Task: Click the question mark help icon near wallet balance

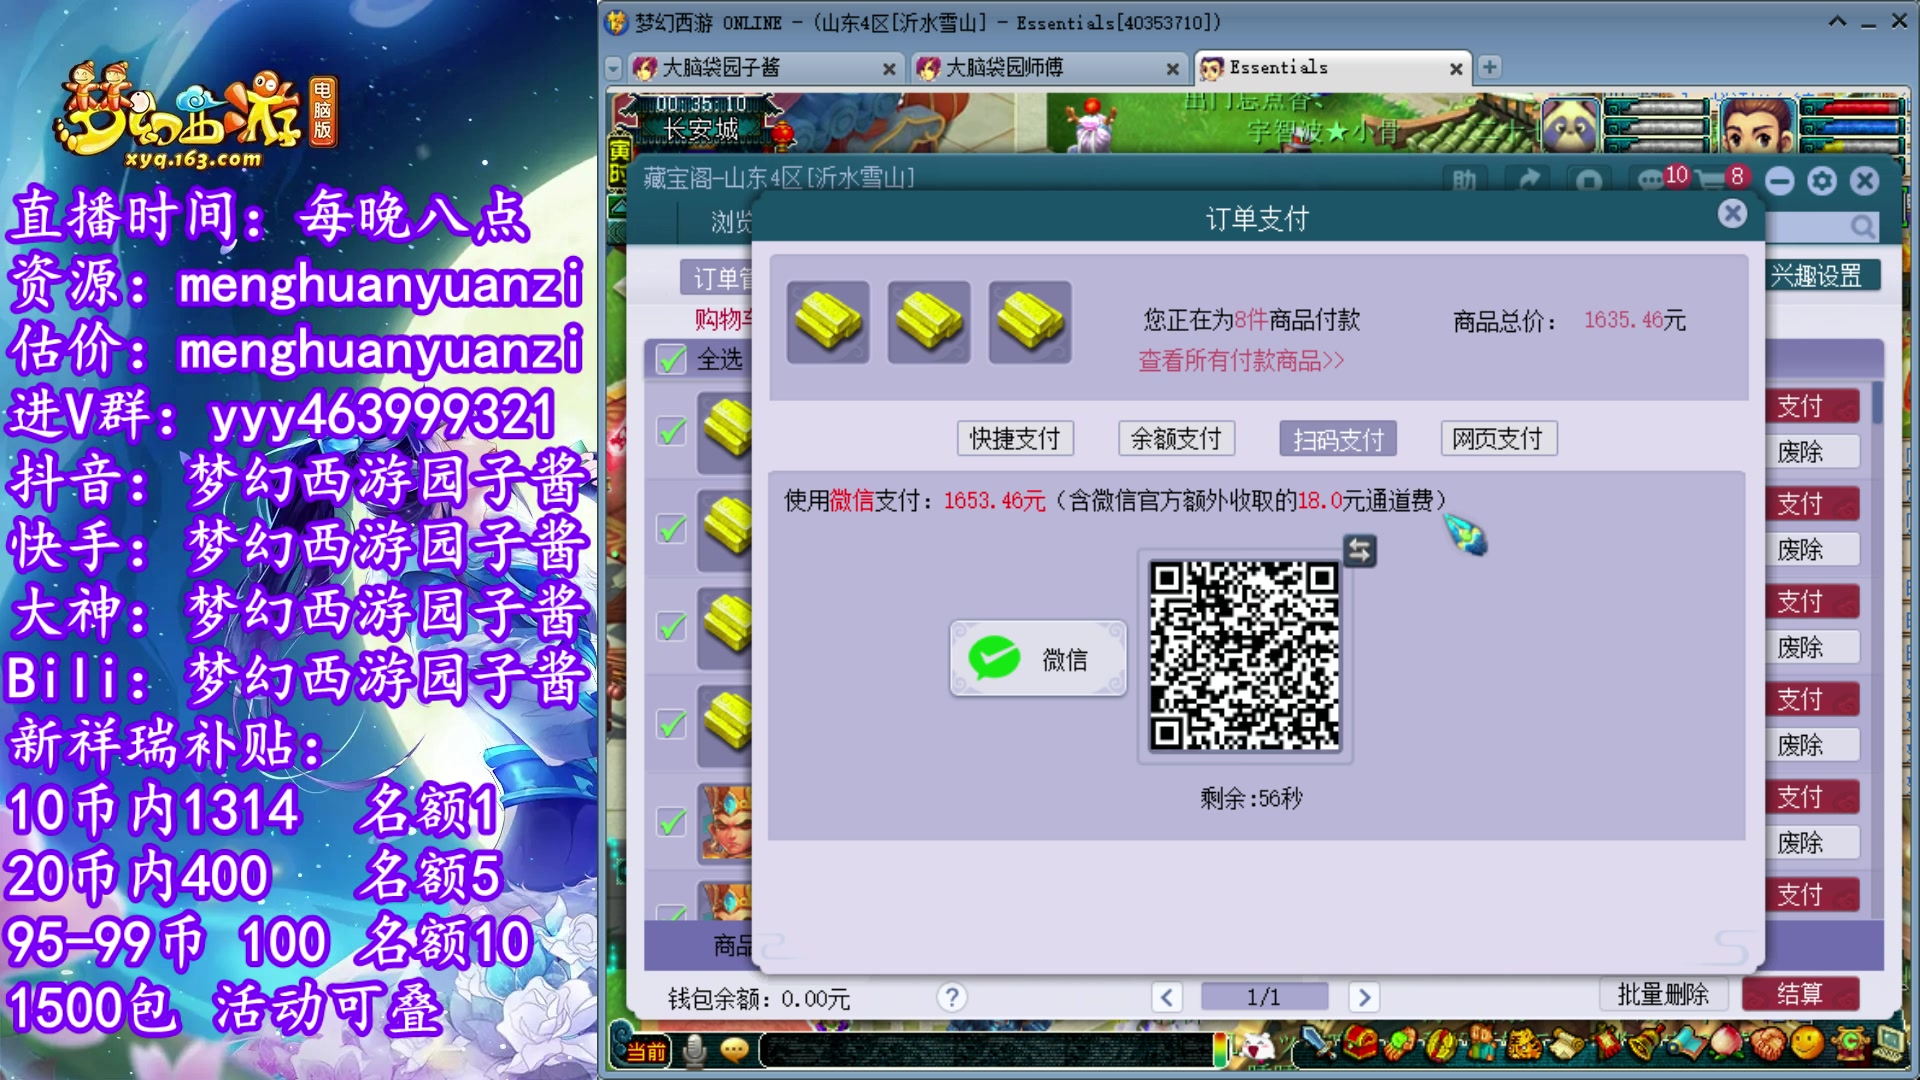Action: (x=952, y=997)
